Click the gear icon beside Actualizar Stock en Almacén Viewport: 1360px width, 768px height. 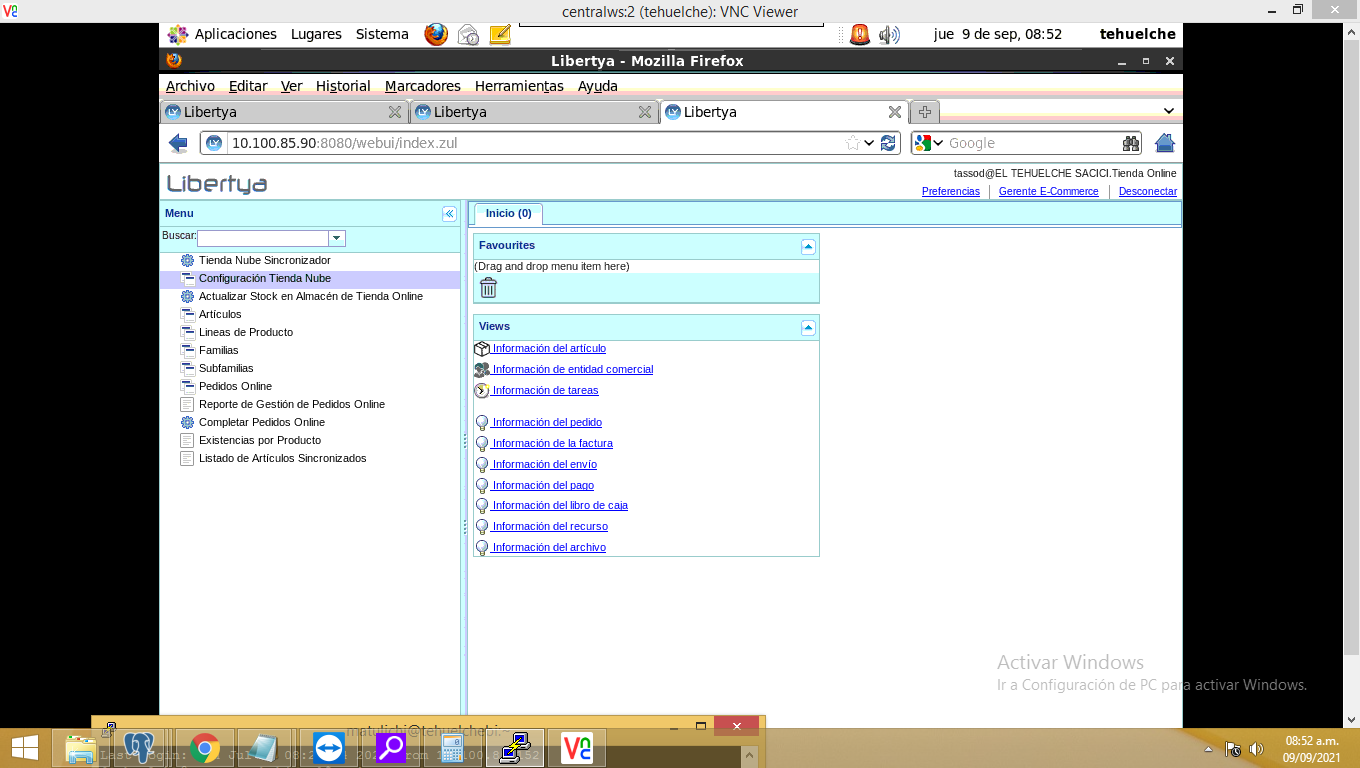[x=187, y=296]
